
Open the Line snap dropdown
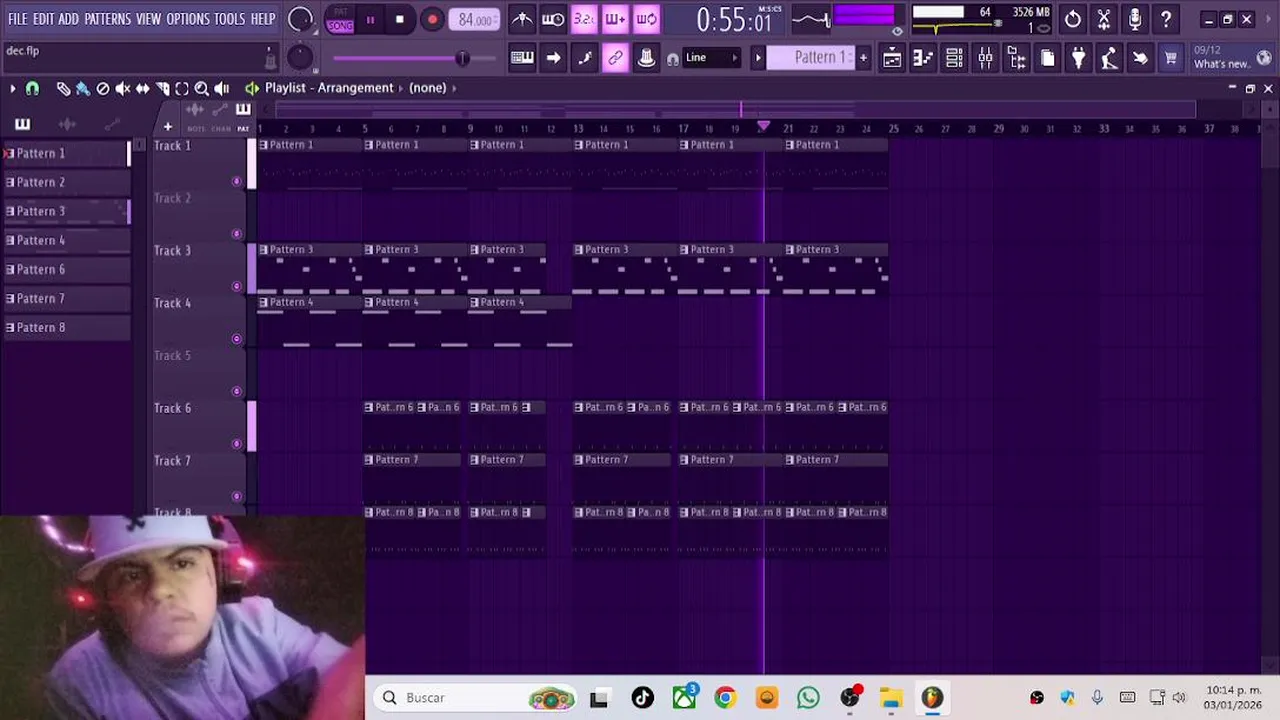pyautogui.click(x=711, y=58)
